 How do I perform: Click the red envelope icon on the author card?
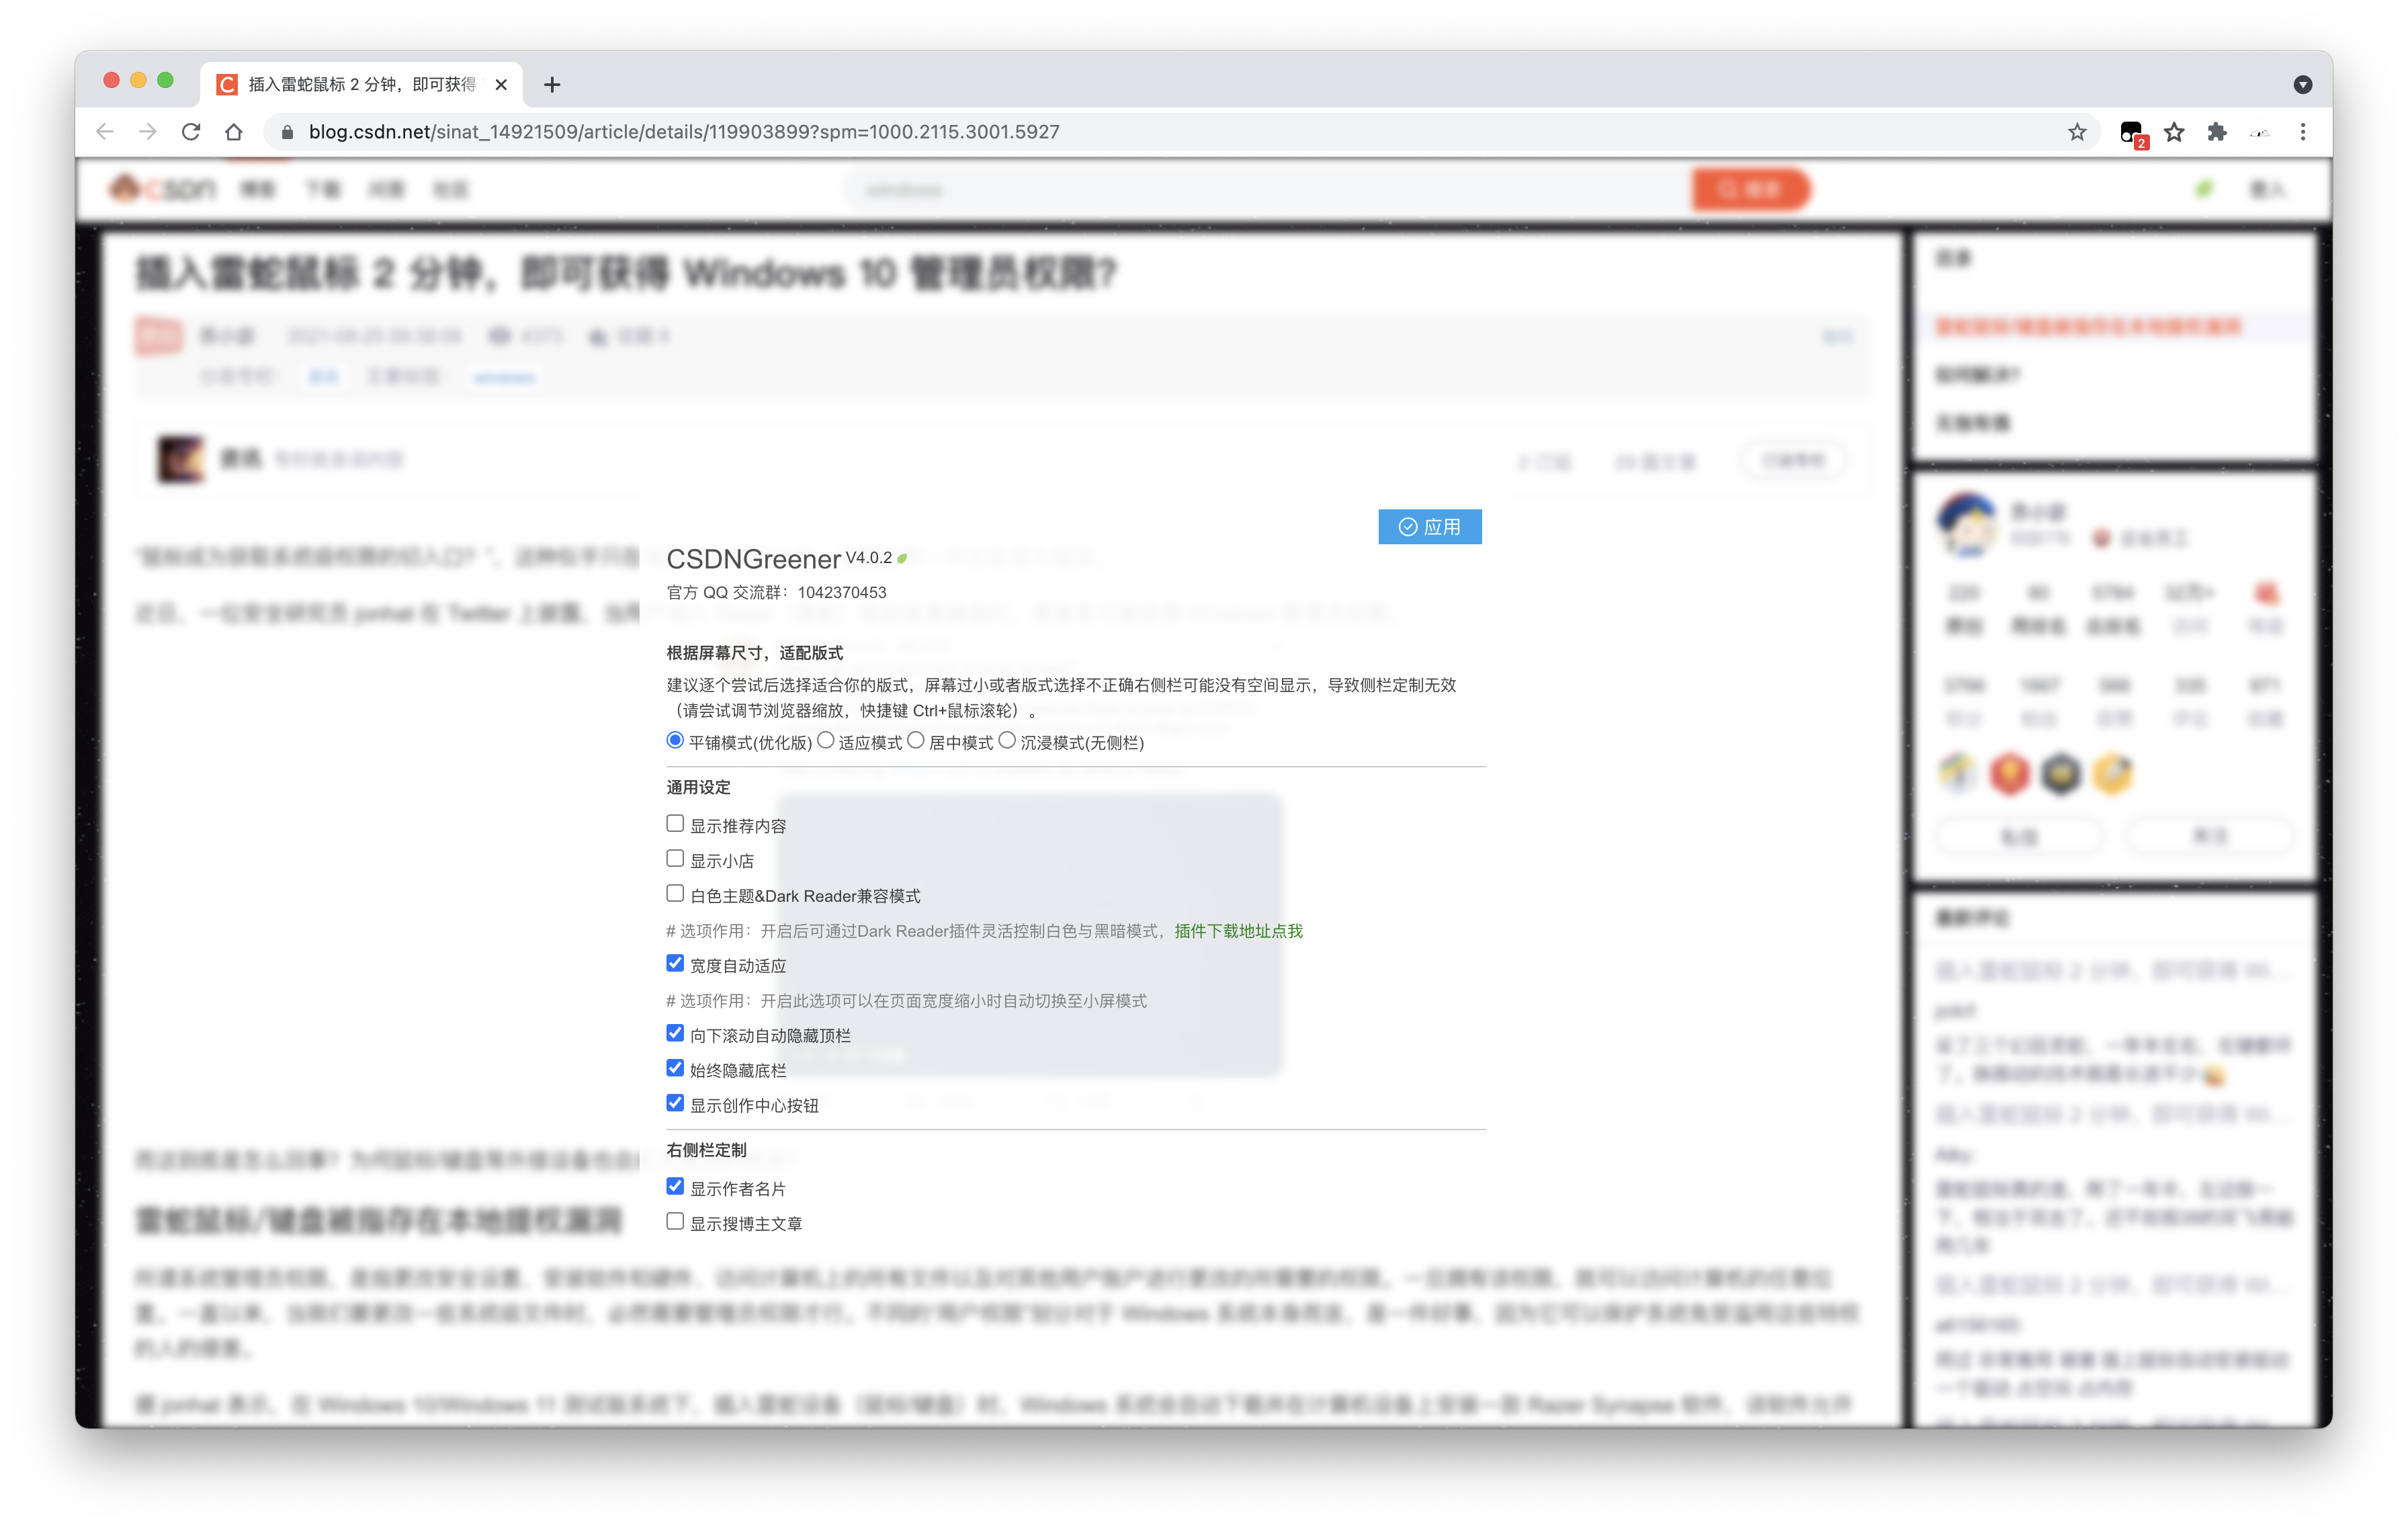click(2266, 592)
